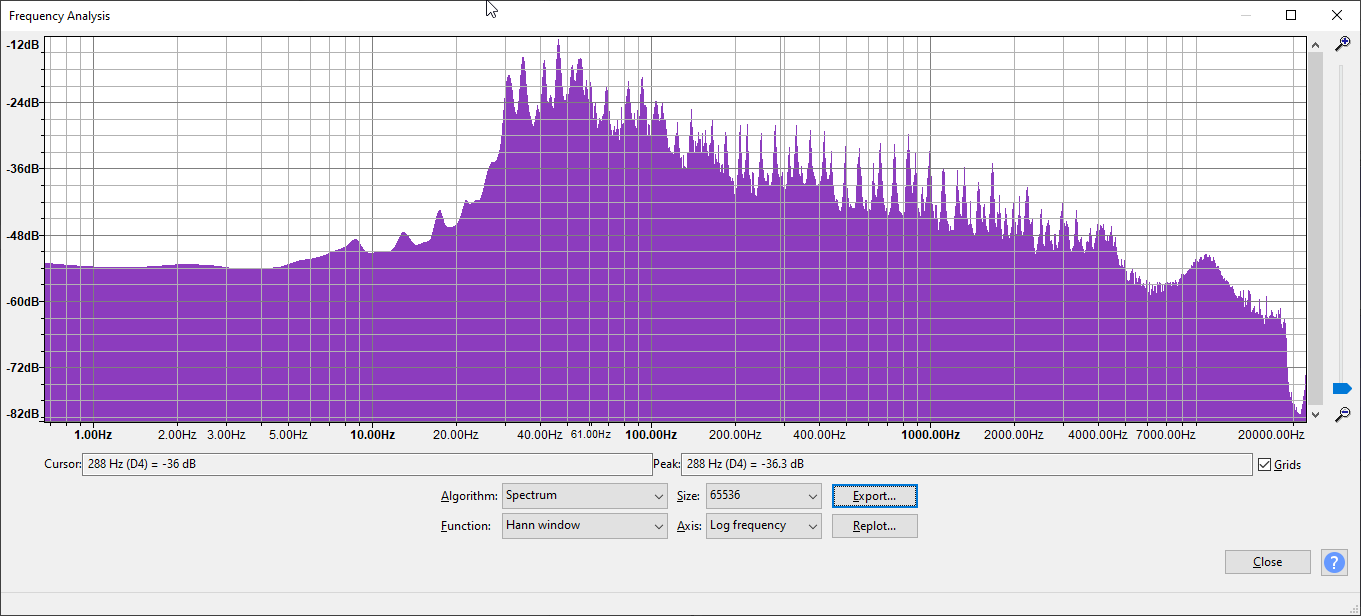Open the Size dropdown showing 65536
The height and width of the screenshot is (616, 1361).
tap(763, 496)
